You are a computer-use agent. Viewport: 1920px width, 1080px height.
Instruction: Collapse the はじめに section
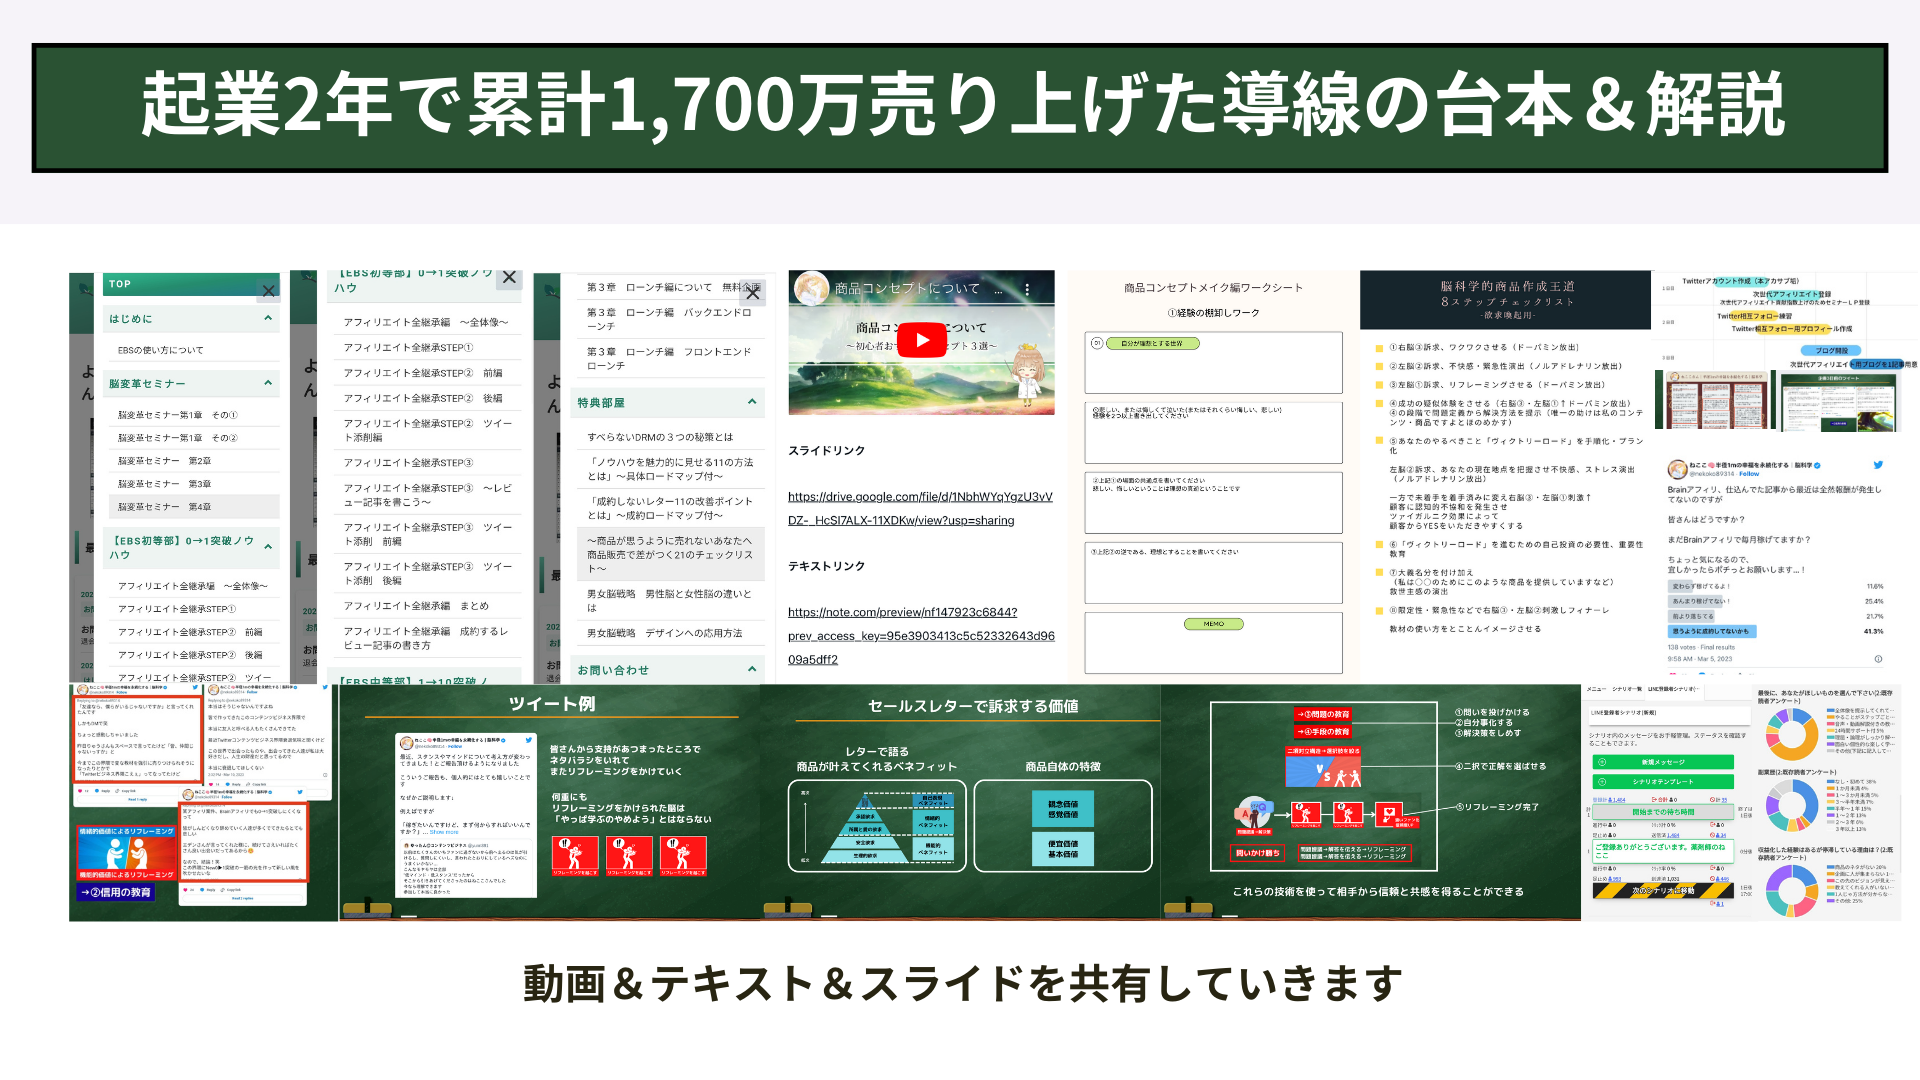[268, 318]
